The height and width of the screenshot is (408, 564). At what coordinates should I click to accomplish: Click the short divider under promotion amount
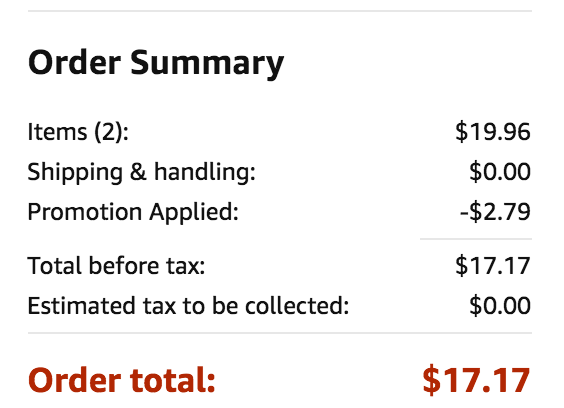(x=476, y=239)
